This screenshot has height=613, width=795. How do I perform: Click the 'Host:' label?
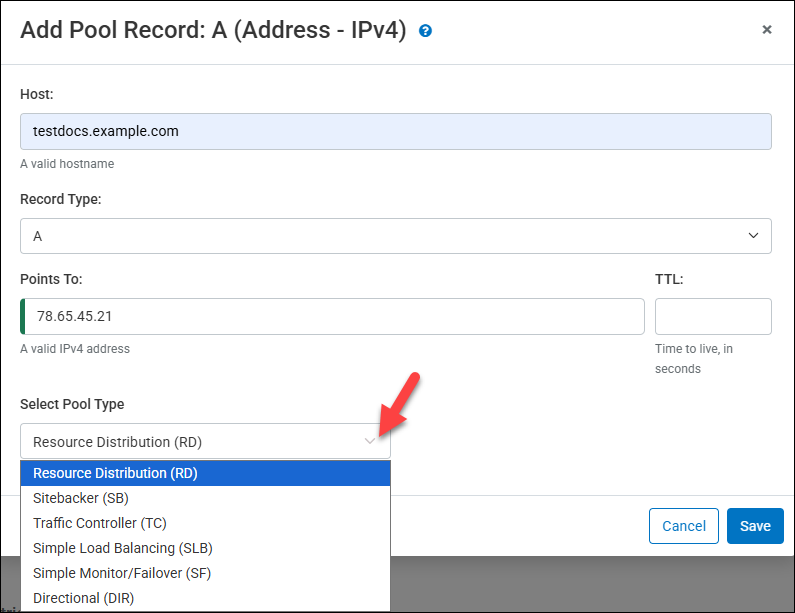(x=37, y=94)
